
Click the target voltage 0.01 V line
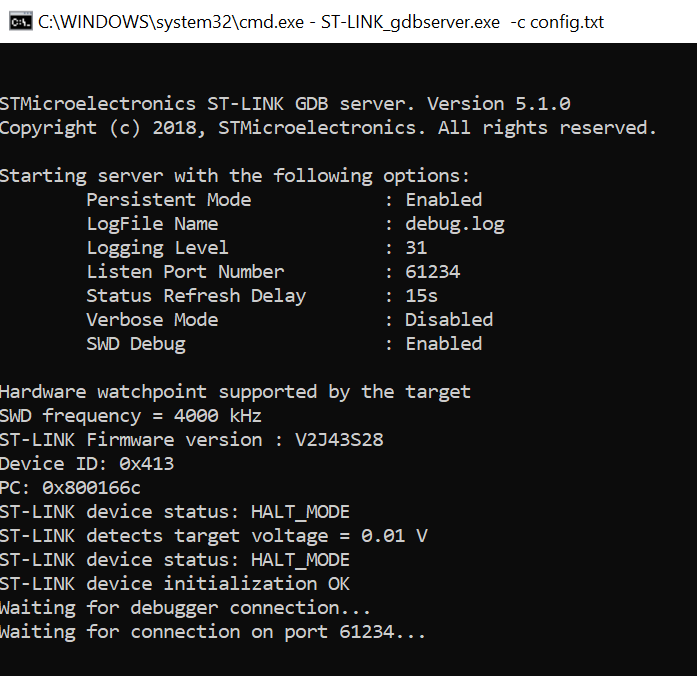click(x=213, y=536)
